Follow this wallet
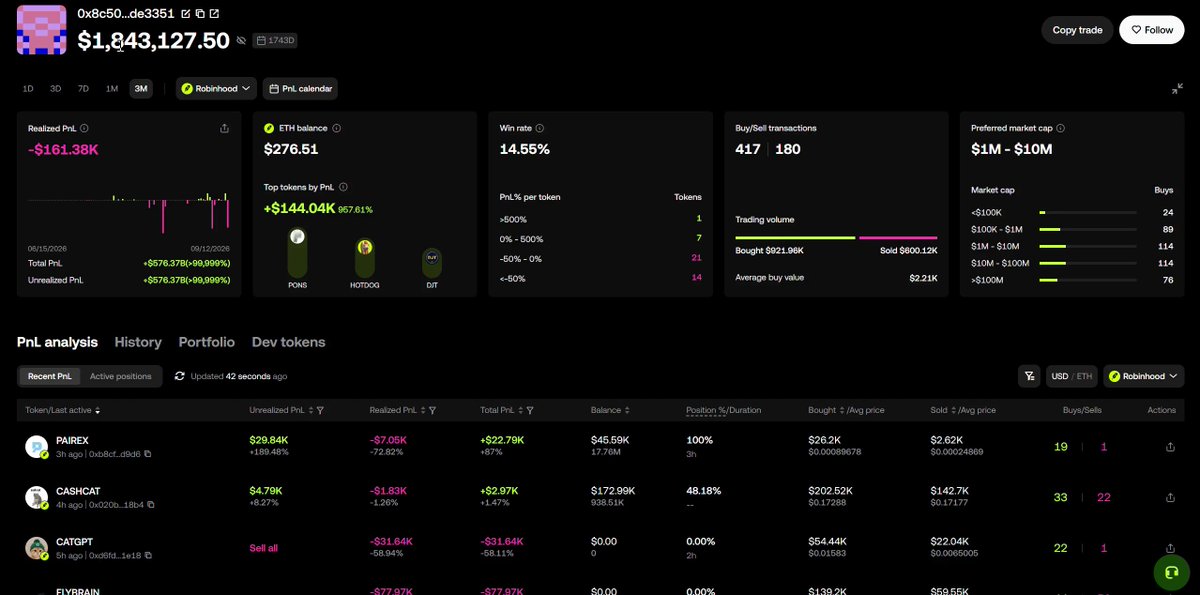Viewport: 1200px width, 595px height. pyautogui.click(x=1152, y=30)
